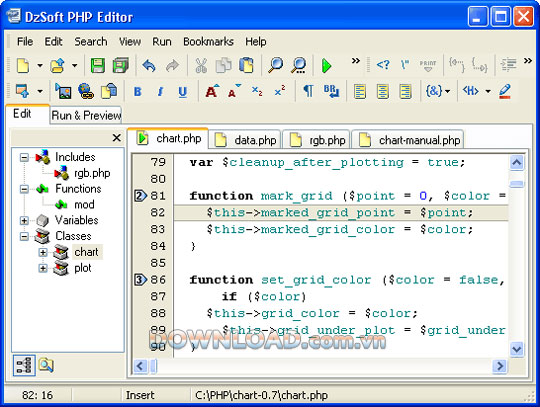Click the insert hyperlink globe icon
540x407 pixels.
tap(86, 91)
